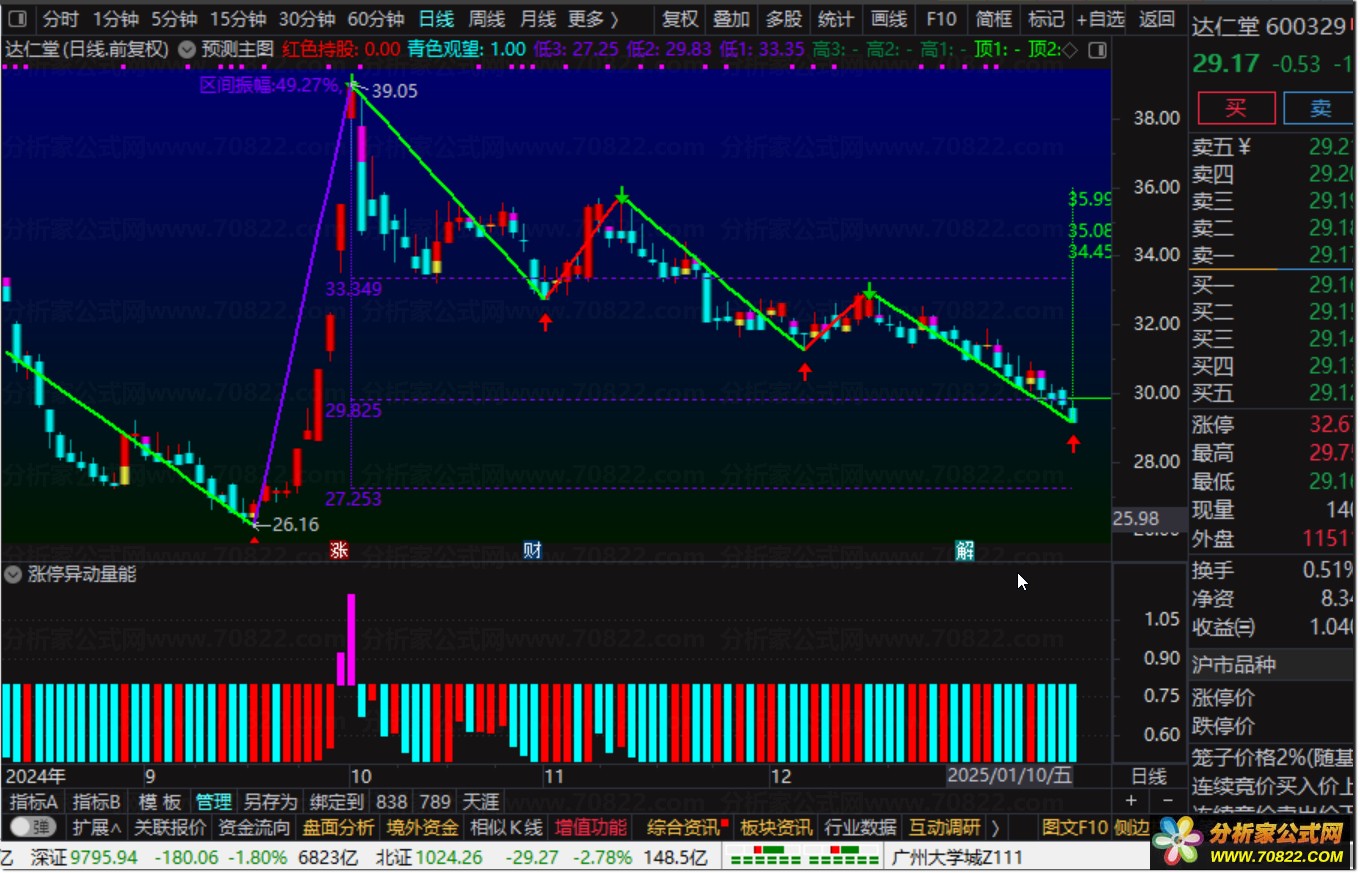Toggle the 弹 popup switch

(31, 827)
